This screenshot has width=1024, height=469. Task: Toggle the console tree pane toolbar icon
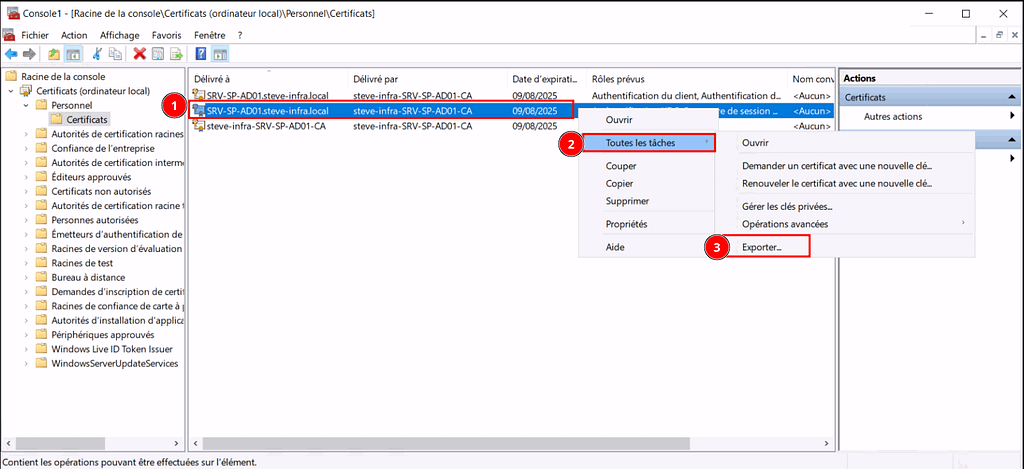click(74, 54)
